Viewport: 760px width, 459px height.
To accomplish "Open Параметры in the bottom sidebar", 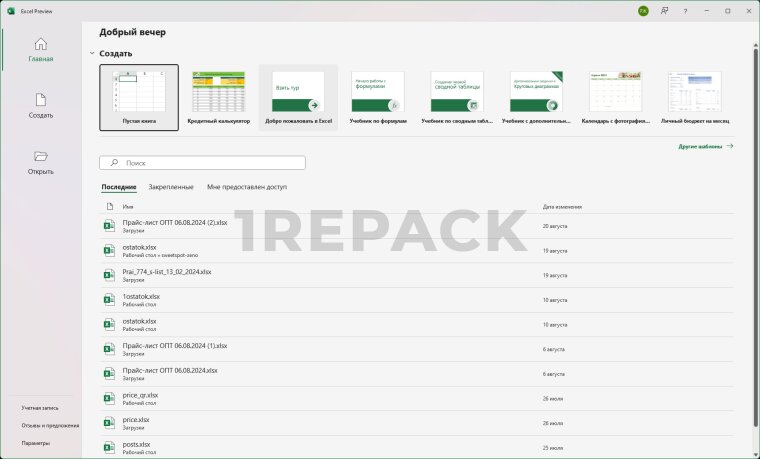I will (x=36, y=443).
